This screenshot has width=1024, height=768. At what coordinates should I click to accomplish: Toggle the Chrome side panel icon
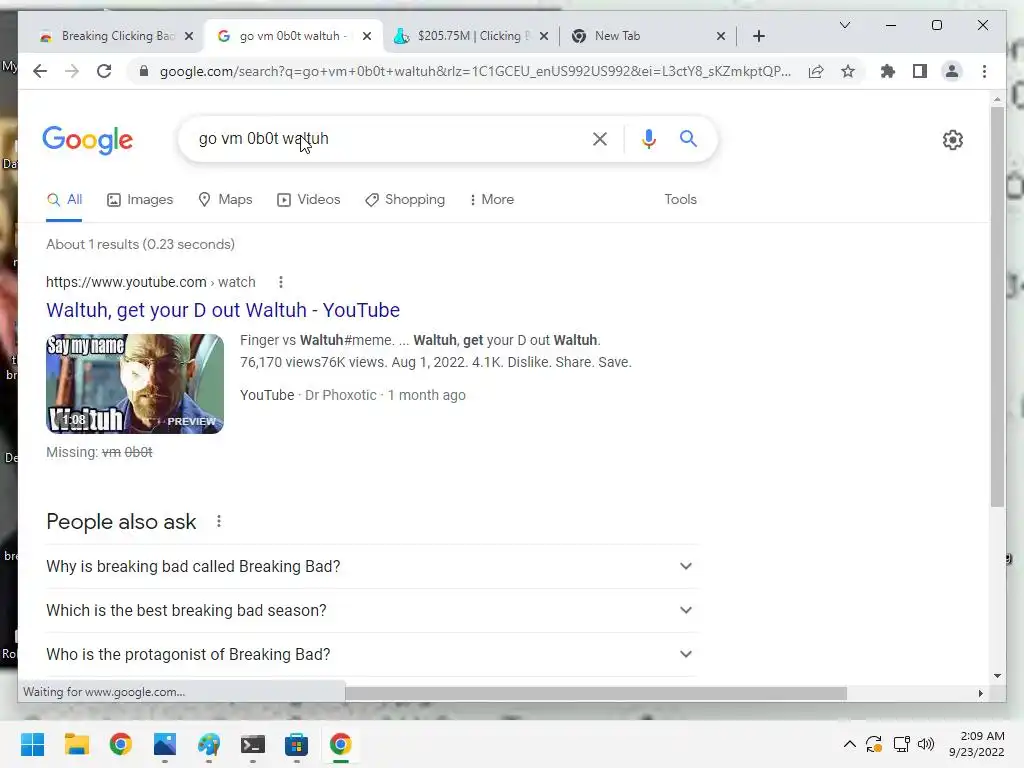(920, 71)
